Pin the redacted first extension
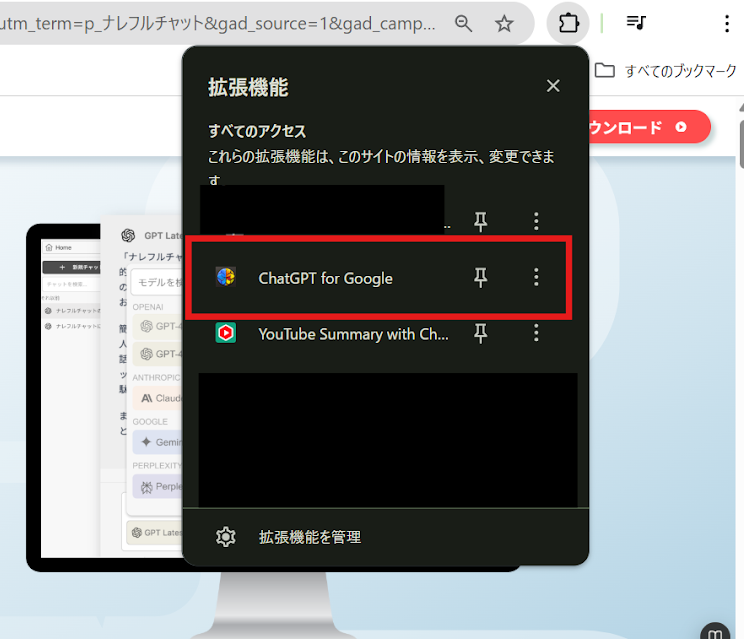 [x=481, y=222]
